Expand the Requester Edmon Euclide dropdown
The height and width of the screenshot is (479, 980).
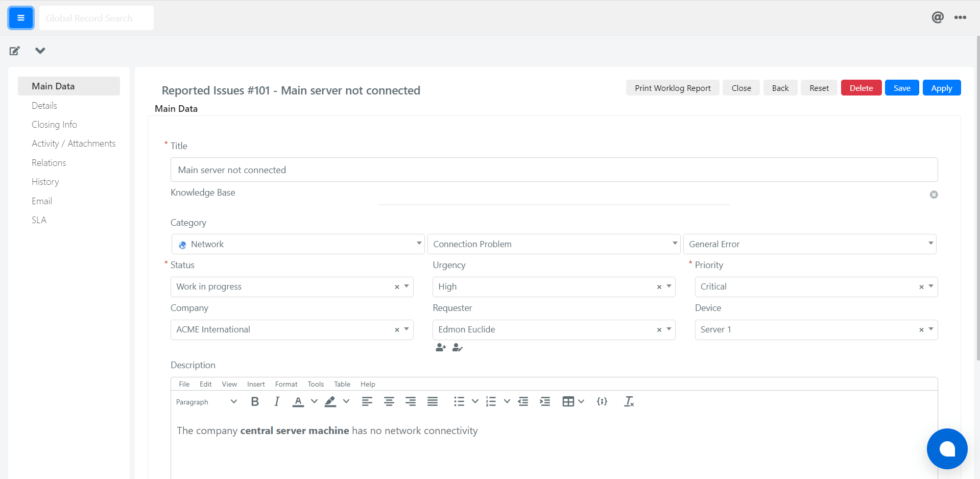[669, 329]
